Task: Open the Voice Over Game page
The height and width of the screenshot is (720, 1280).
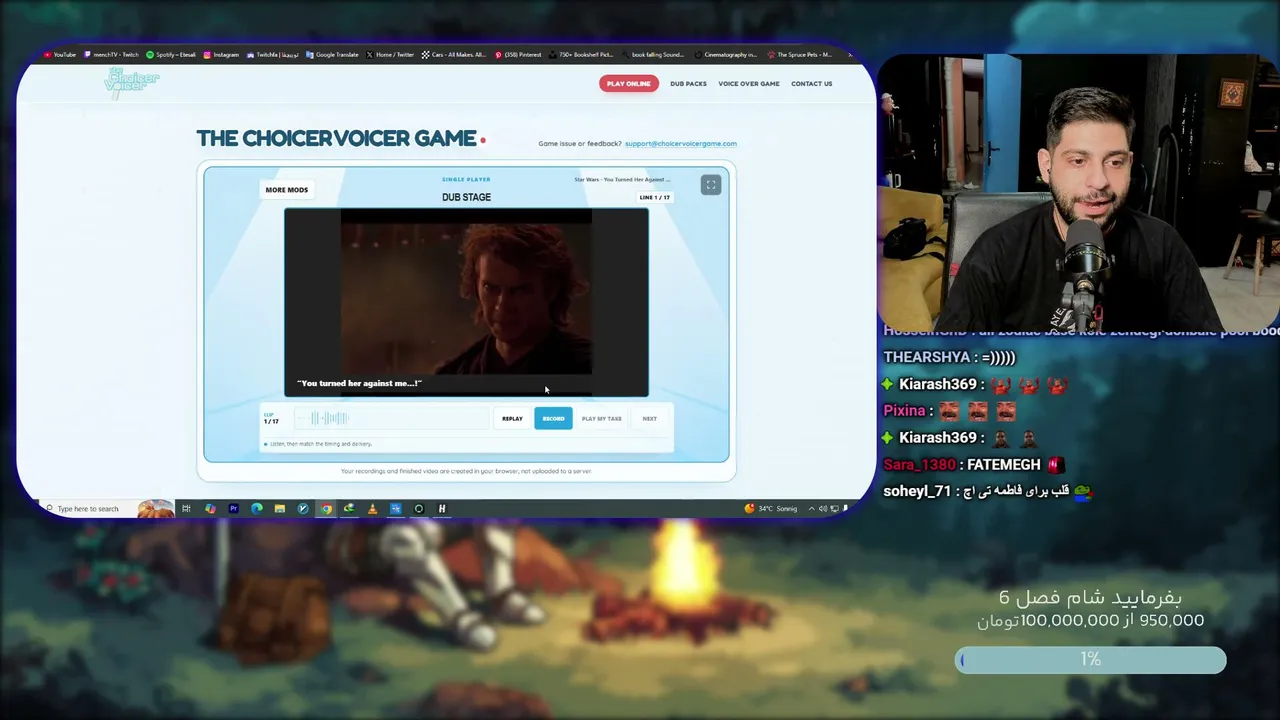Action: pos(748,83)
